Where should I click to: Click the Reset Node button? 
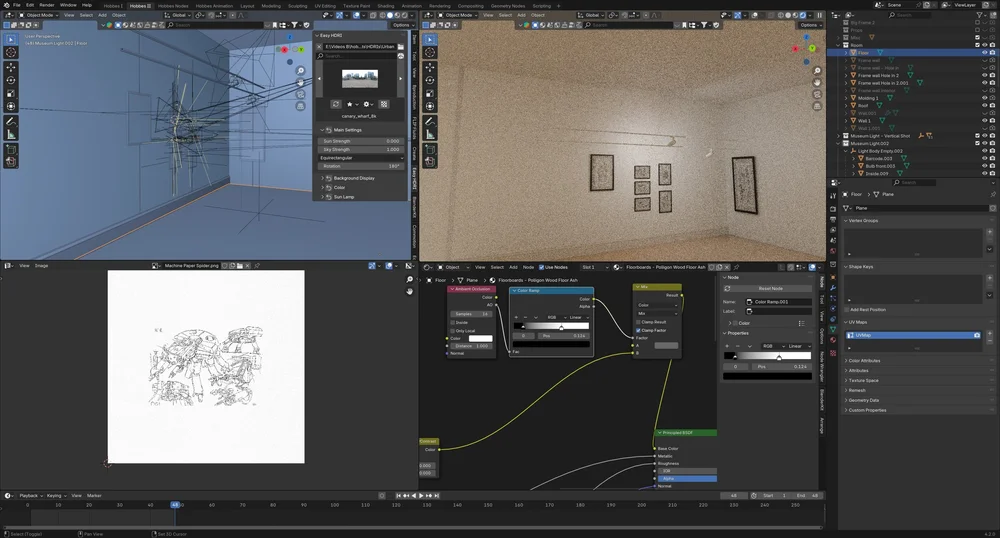coord(770,289)
